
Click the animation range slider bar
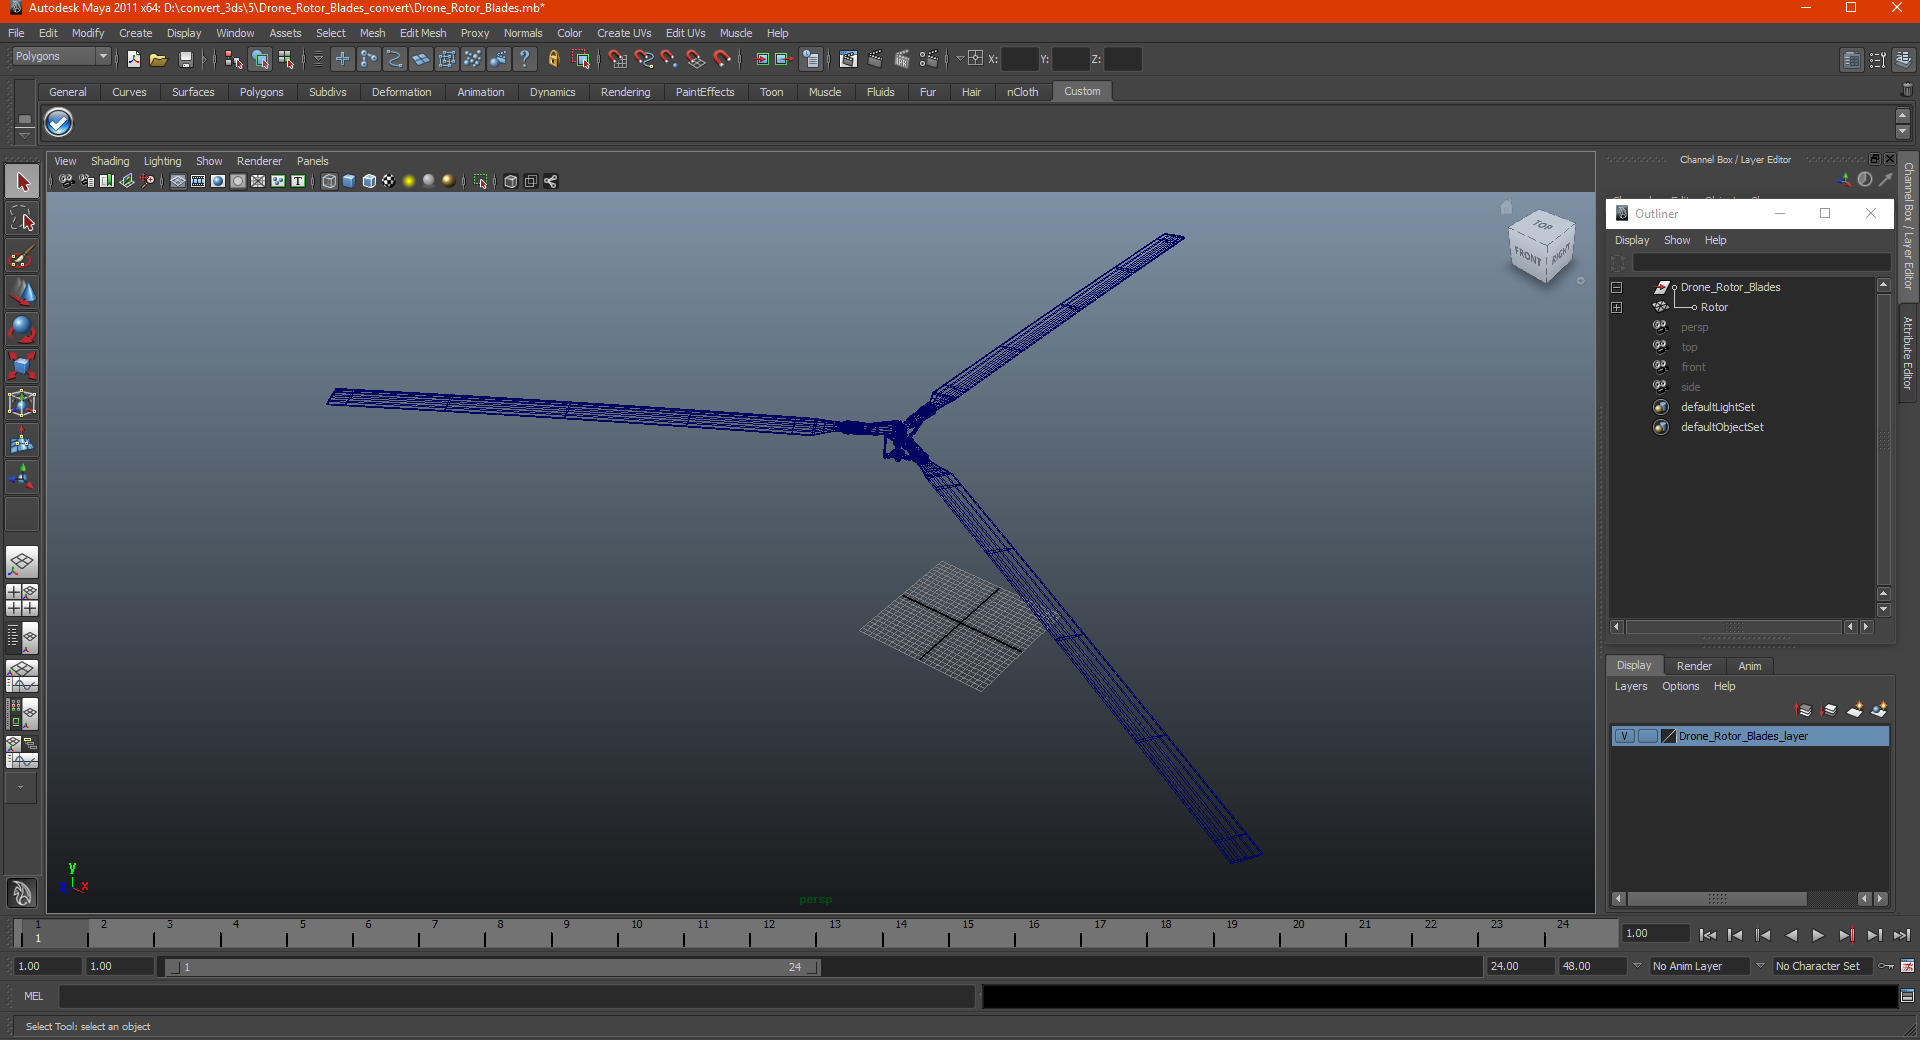point(493,967)
